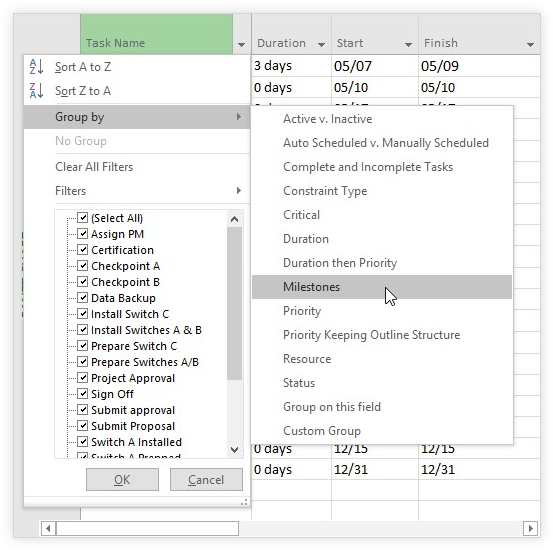Image resolution: width=553 pixels, height=550 pixels.
Task: Click the menu resize grip corner
Action: point(244,502)
